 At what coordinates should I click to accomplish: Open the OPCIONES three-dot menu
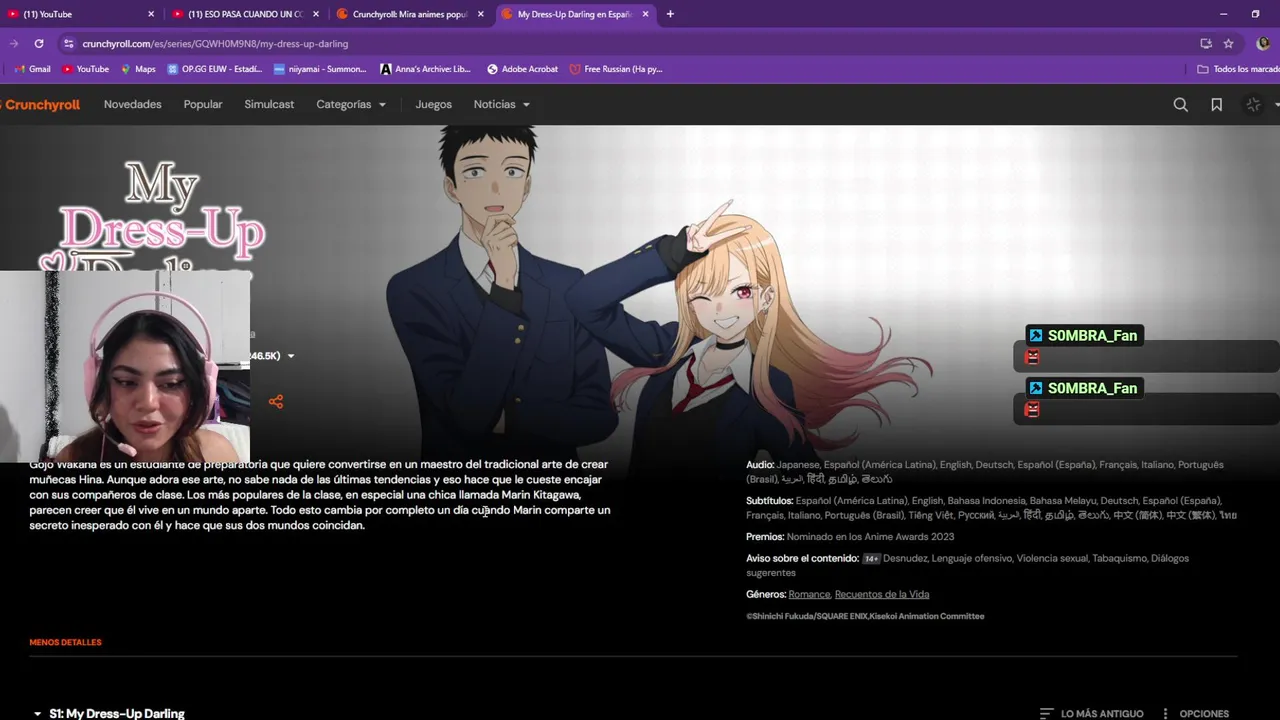click(1165, 714)
